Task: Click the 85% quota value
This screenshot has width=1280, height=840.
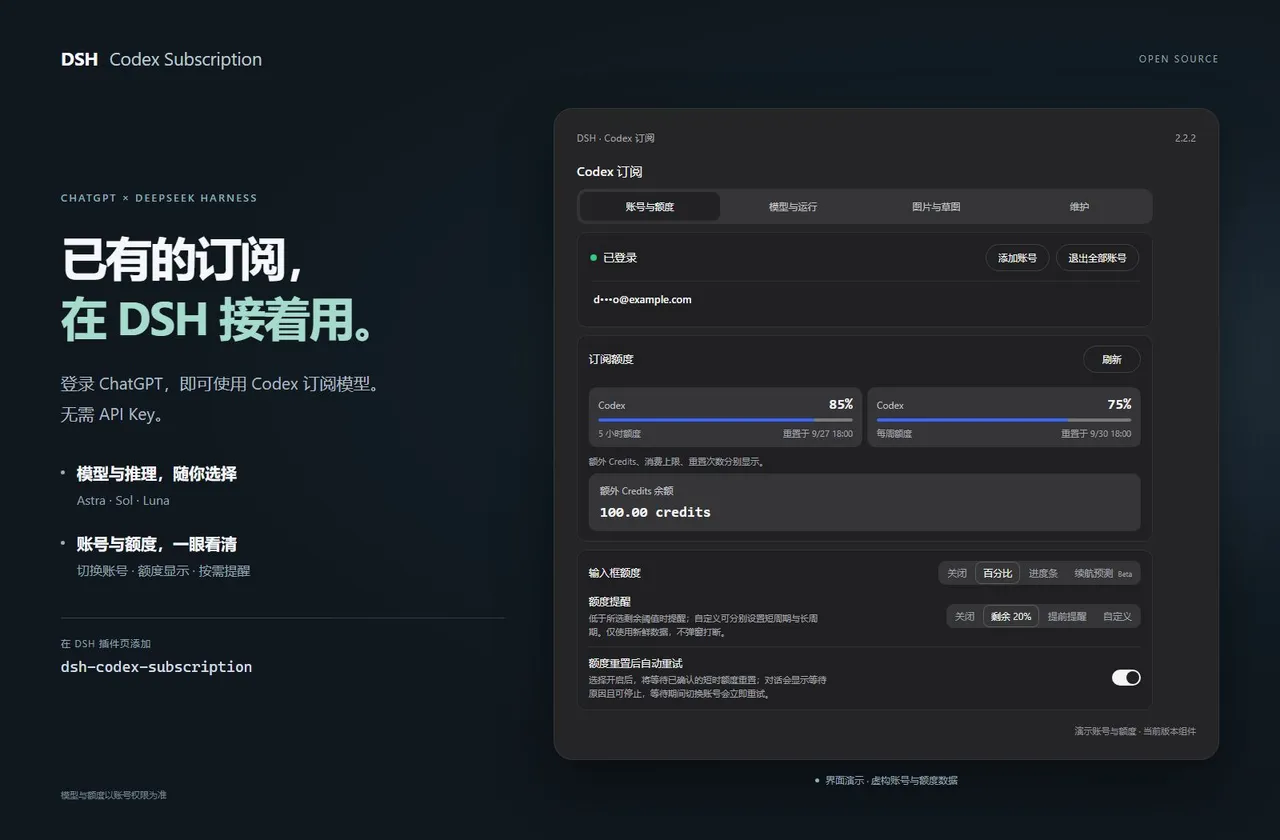Action: [x=841, y=405]
